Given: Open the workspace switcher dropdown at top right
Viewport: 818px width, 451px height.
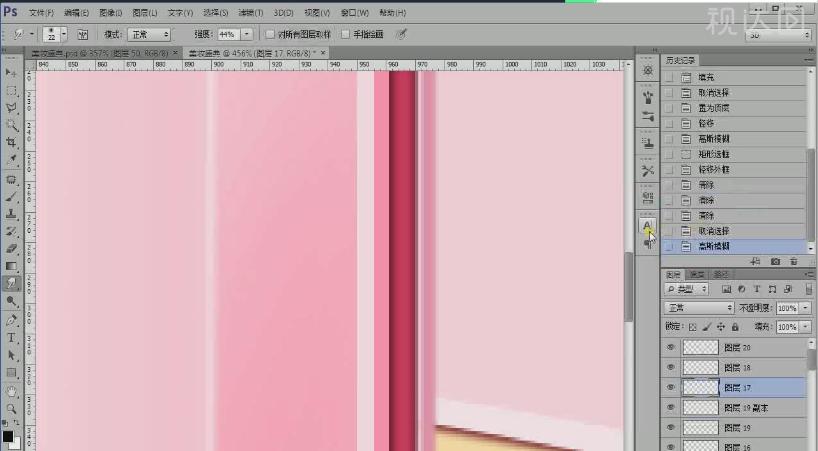Looking at the screenshot, I should click(778, 35).
